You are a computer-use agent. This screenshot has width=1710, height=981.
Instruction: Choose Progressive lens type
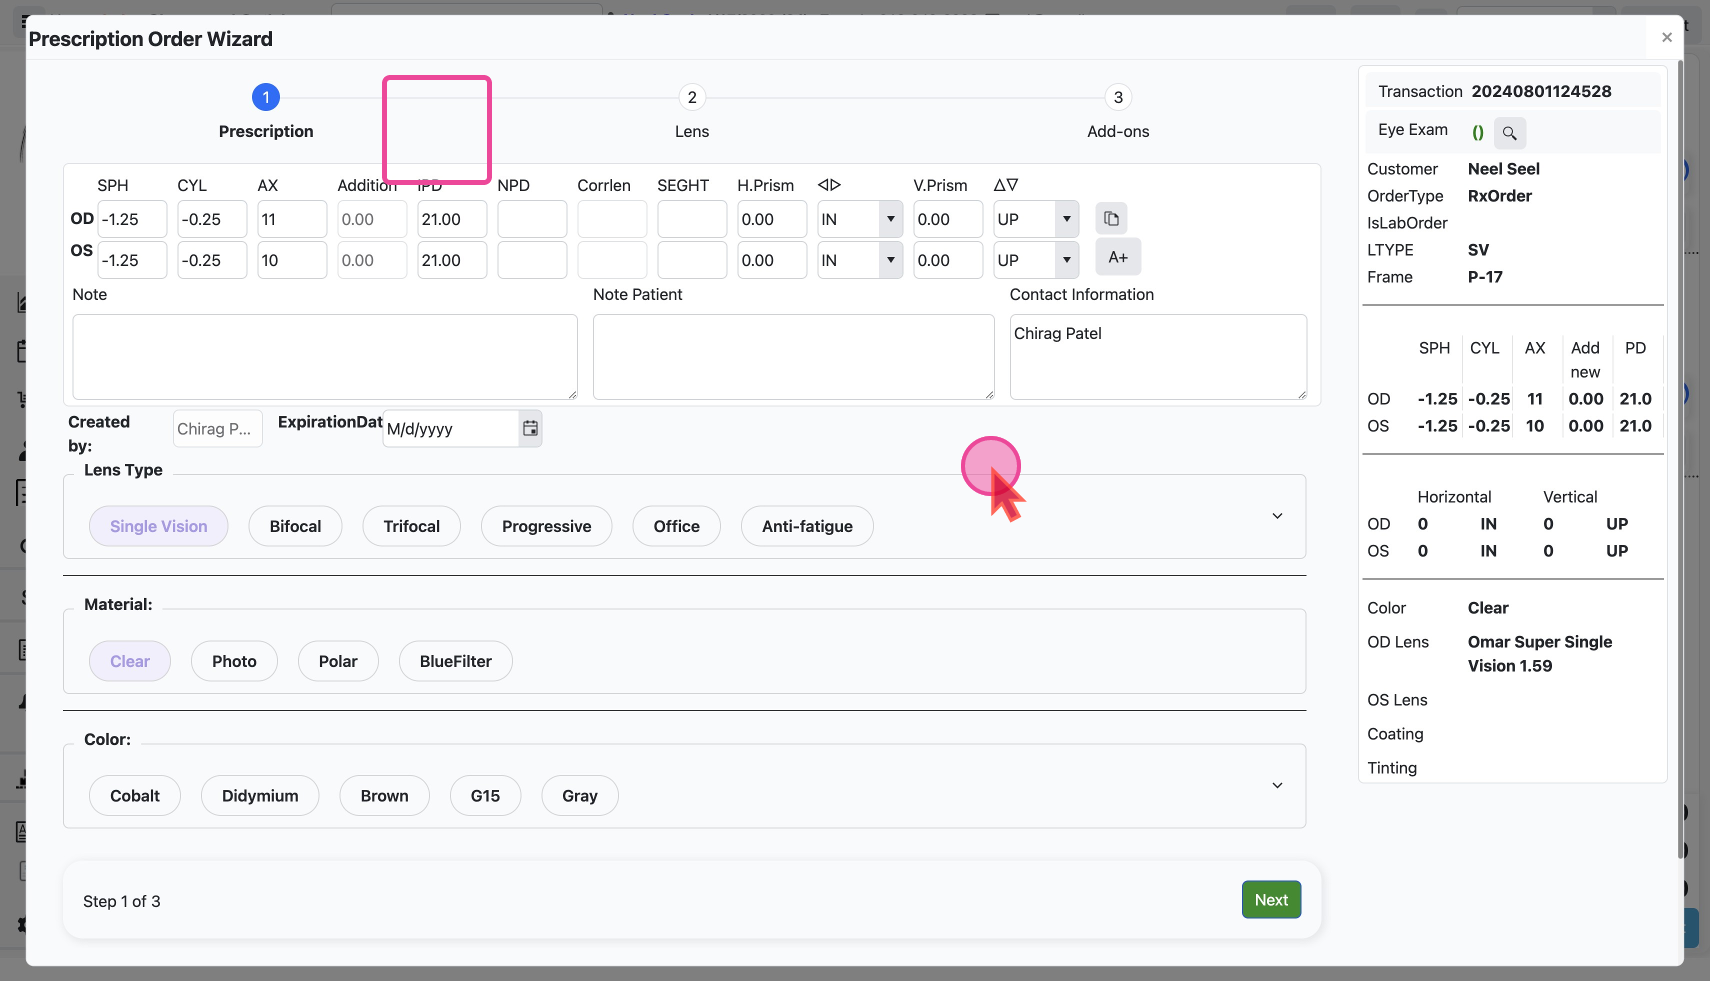(x=546, y=527)
